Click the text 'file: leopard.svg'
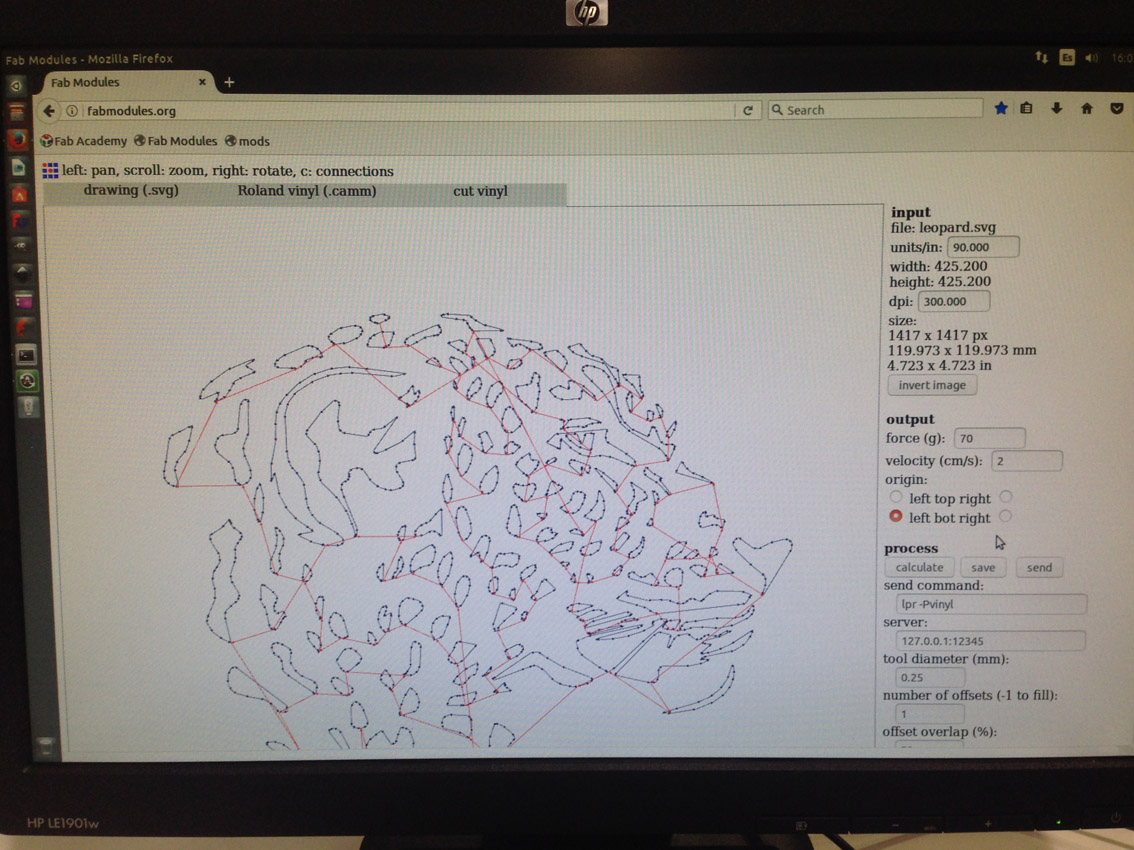The width and height of the screenshot is (1134, 850). [x=943, y=227]
